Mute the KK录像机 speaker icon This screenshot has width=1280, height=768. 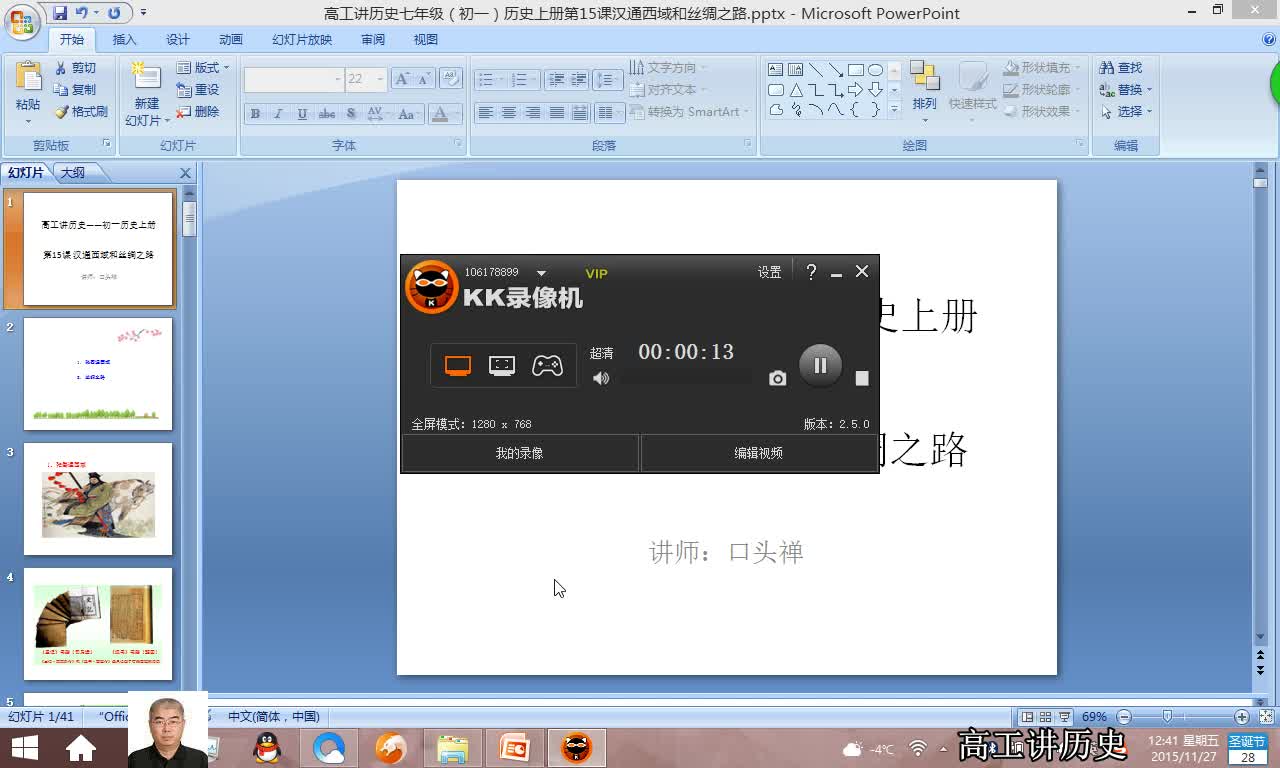(600, 378)
